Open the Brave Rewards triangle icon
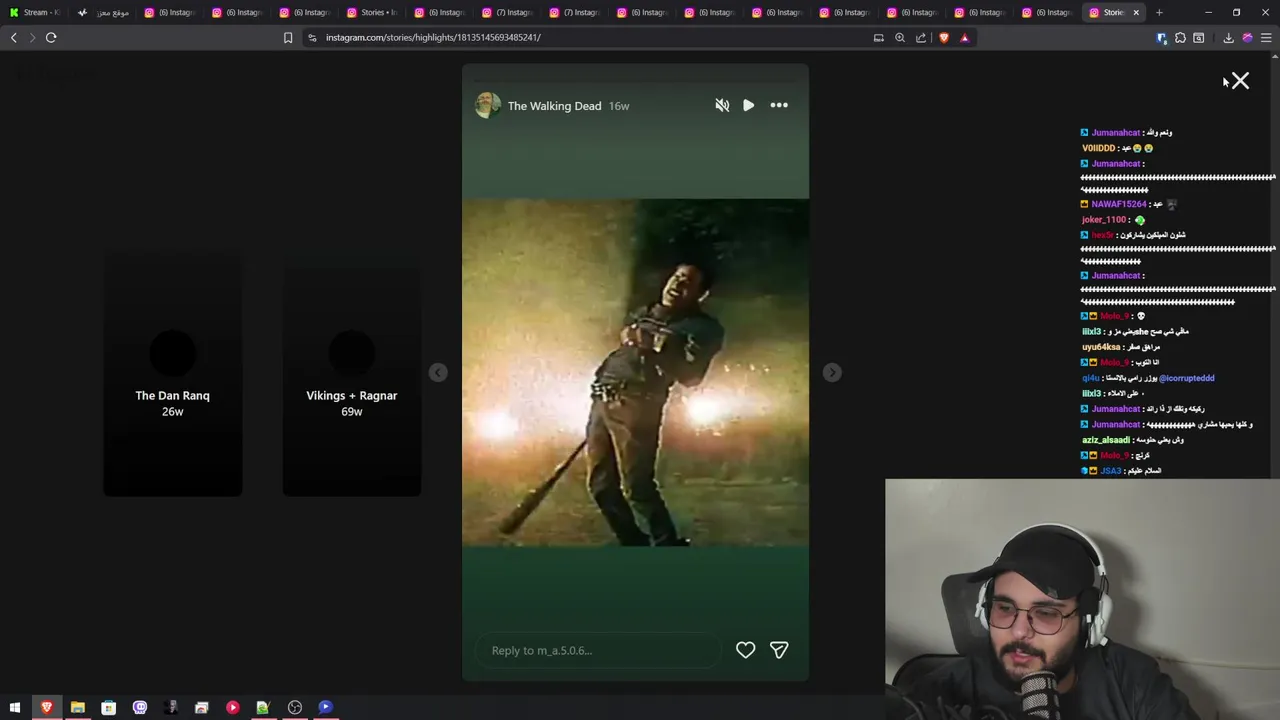 pos(964,38)
